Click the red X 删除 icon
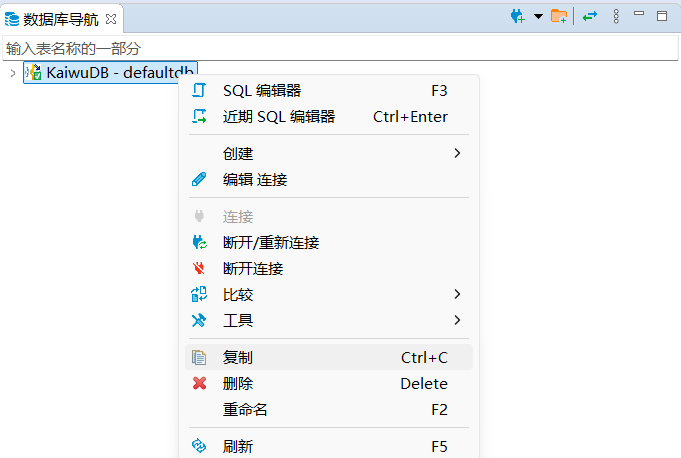Screen dimensions: 681x458 (199, 384)
